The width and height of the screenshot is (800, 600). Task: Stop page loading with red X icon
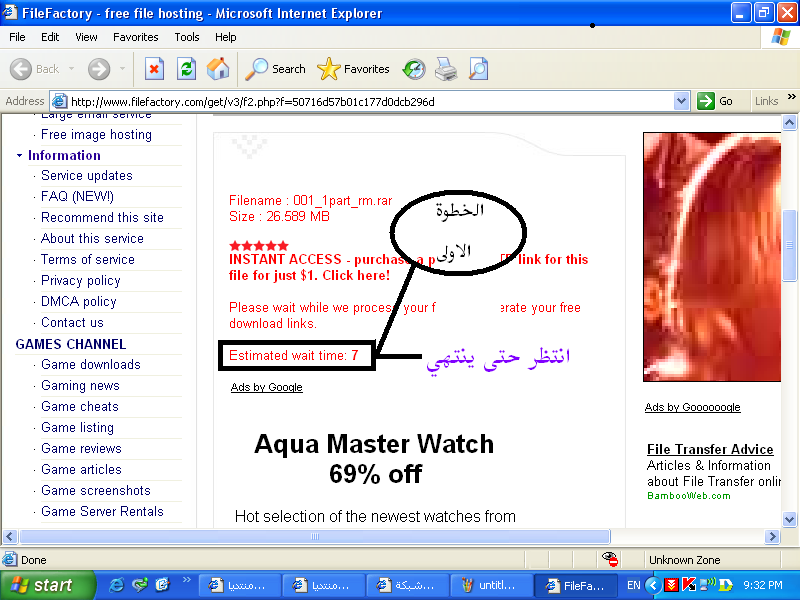point(154,69)
